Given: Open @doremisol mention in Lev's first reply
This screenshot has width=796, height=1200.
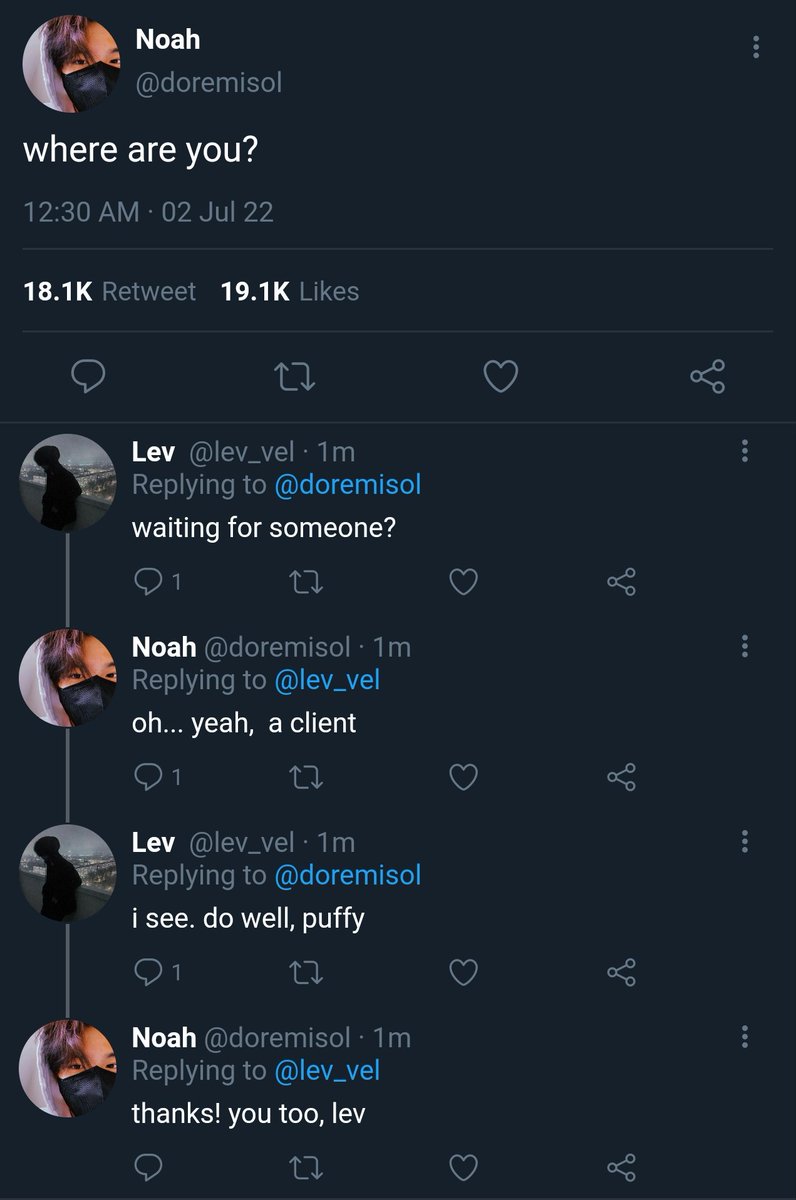Looking at the screenshot, I should point(347,484).
